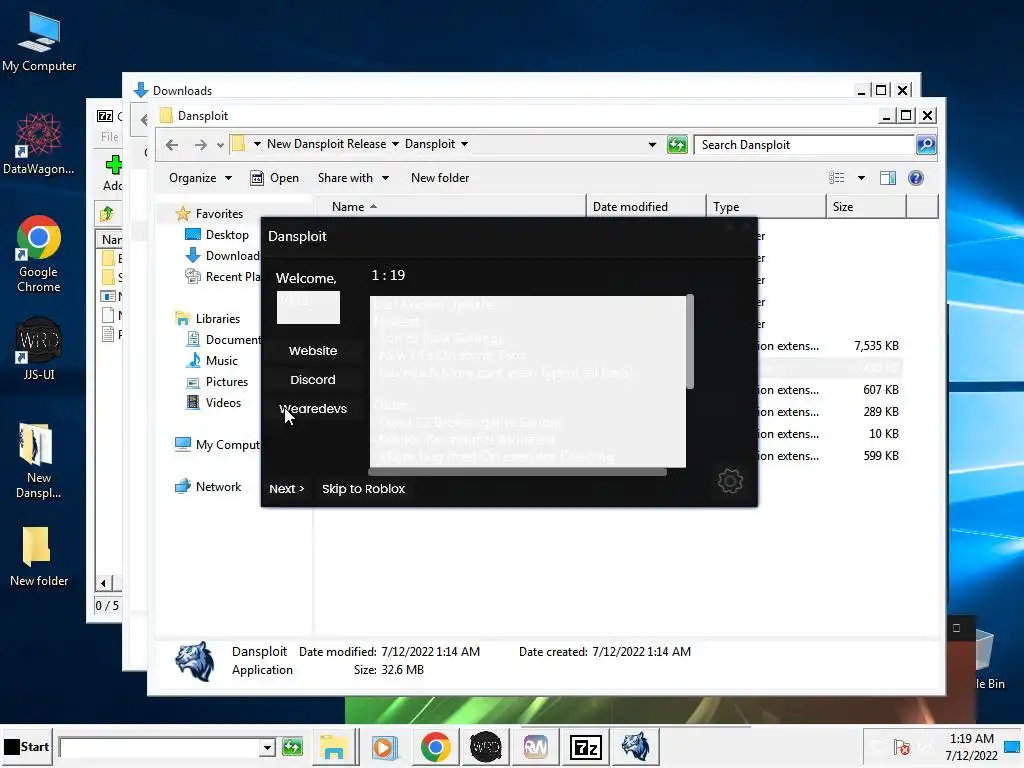Image resolution: width=1024 pixels, height=768 pixels.
Task: Click the change view icon
Action: (837, 178)
